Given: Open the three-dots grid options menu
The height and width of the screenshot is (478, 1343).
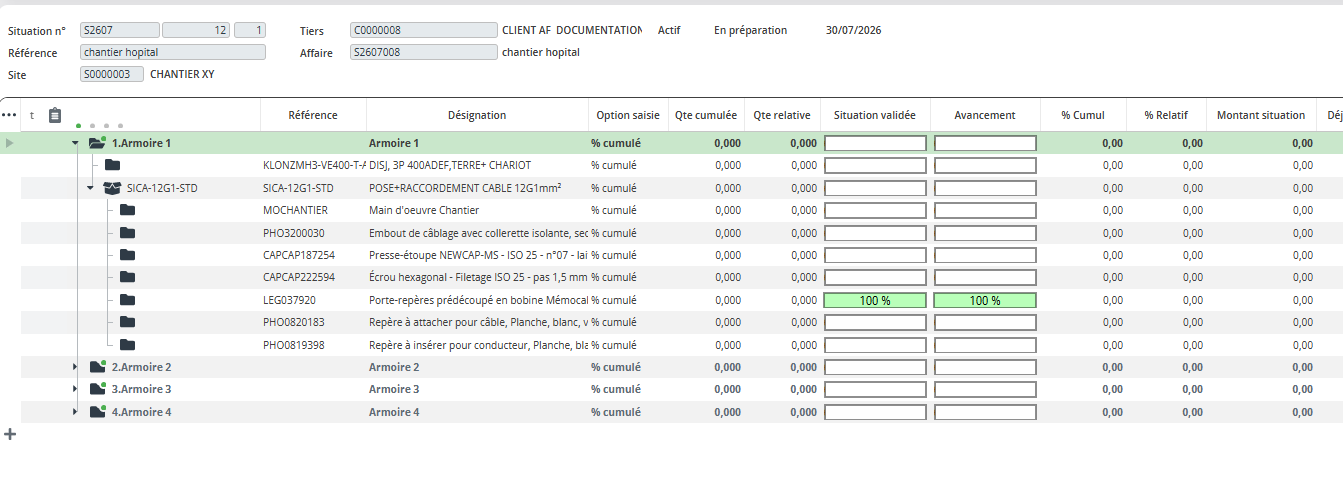Looking at the screenshot, I should (x=9, y=115).
